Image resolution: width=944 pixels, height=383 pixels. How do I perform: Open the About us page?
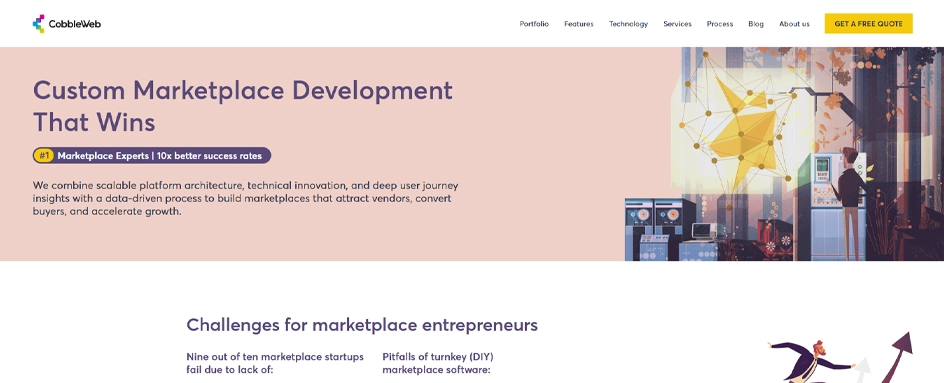(x=794, y=24)
